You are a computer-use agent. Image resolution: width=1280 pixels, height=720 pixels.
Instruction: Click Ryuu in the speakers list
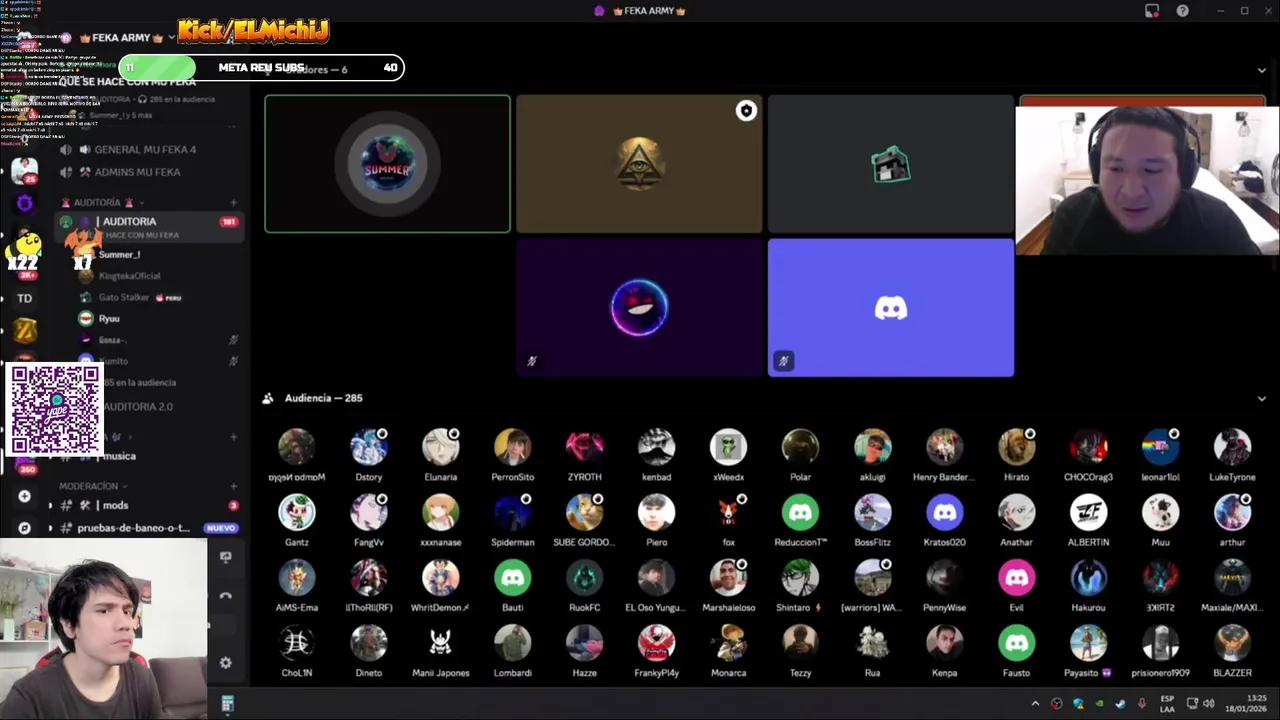pyautogui.click(x=109, y=319)
